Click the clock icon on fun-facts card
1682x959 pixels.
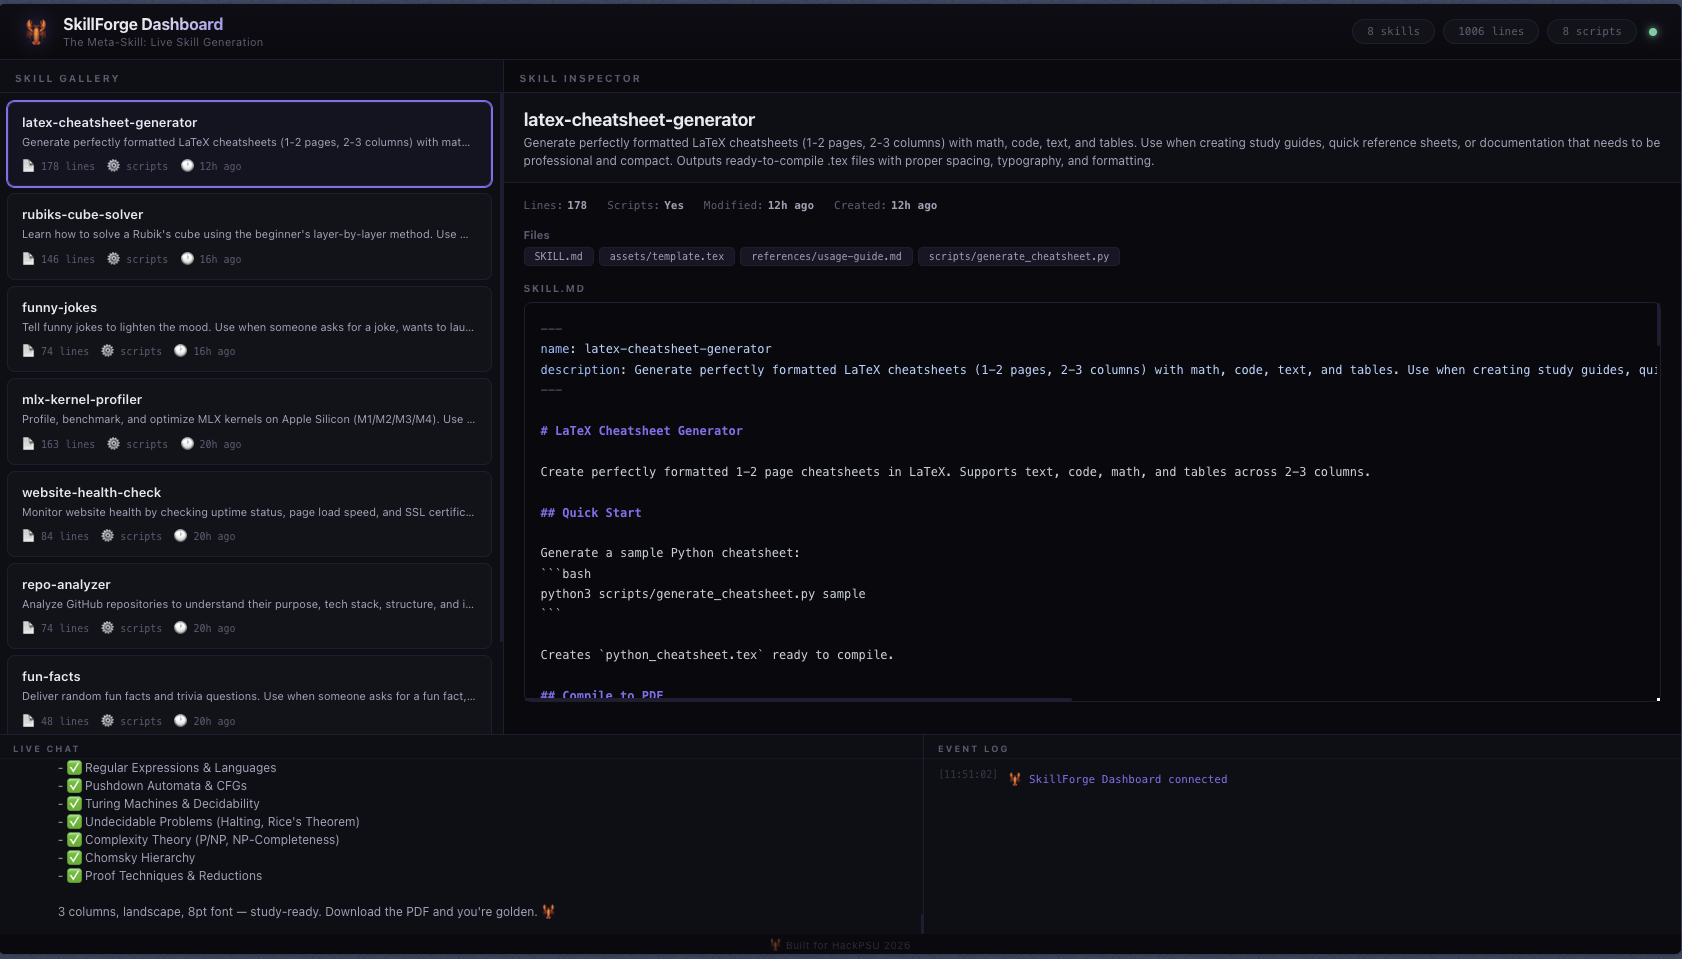(x=181, y=721)
